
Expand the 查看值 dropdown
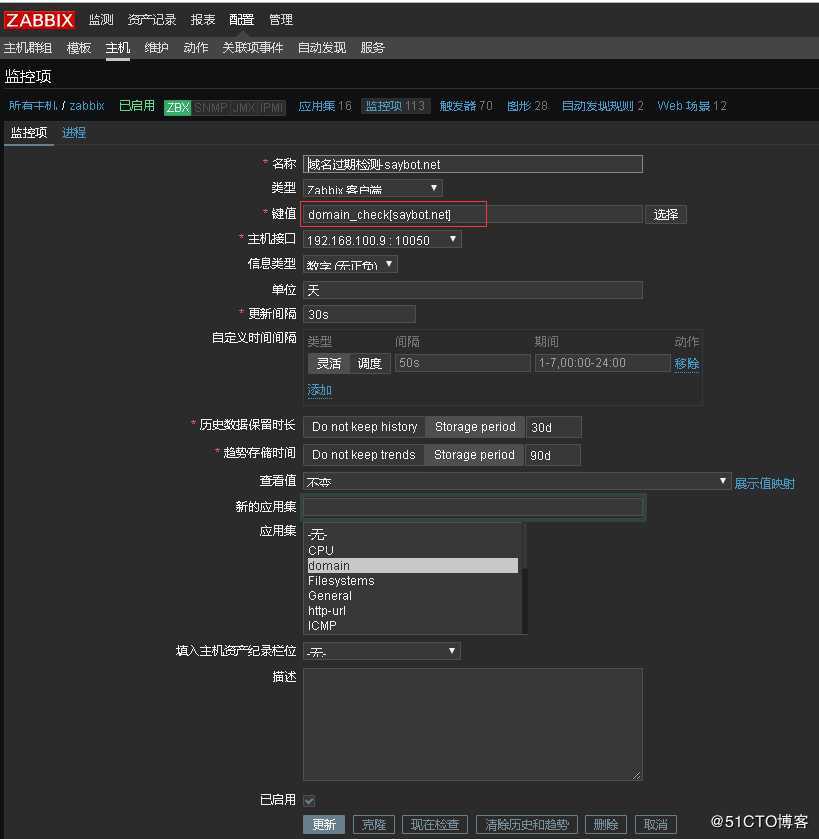coord(517,481)
